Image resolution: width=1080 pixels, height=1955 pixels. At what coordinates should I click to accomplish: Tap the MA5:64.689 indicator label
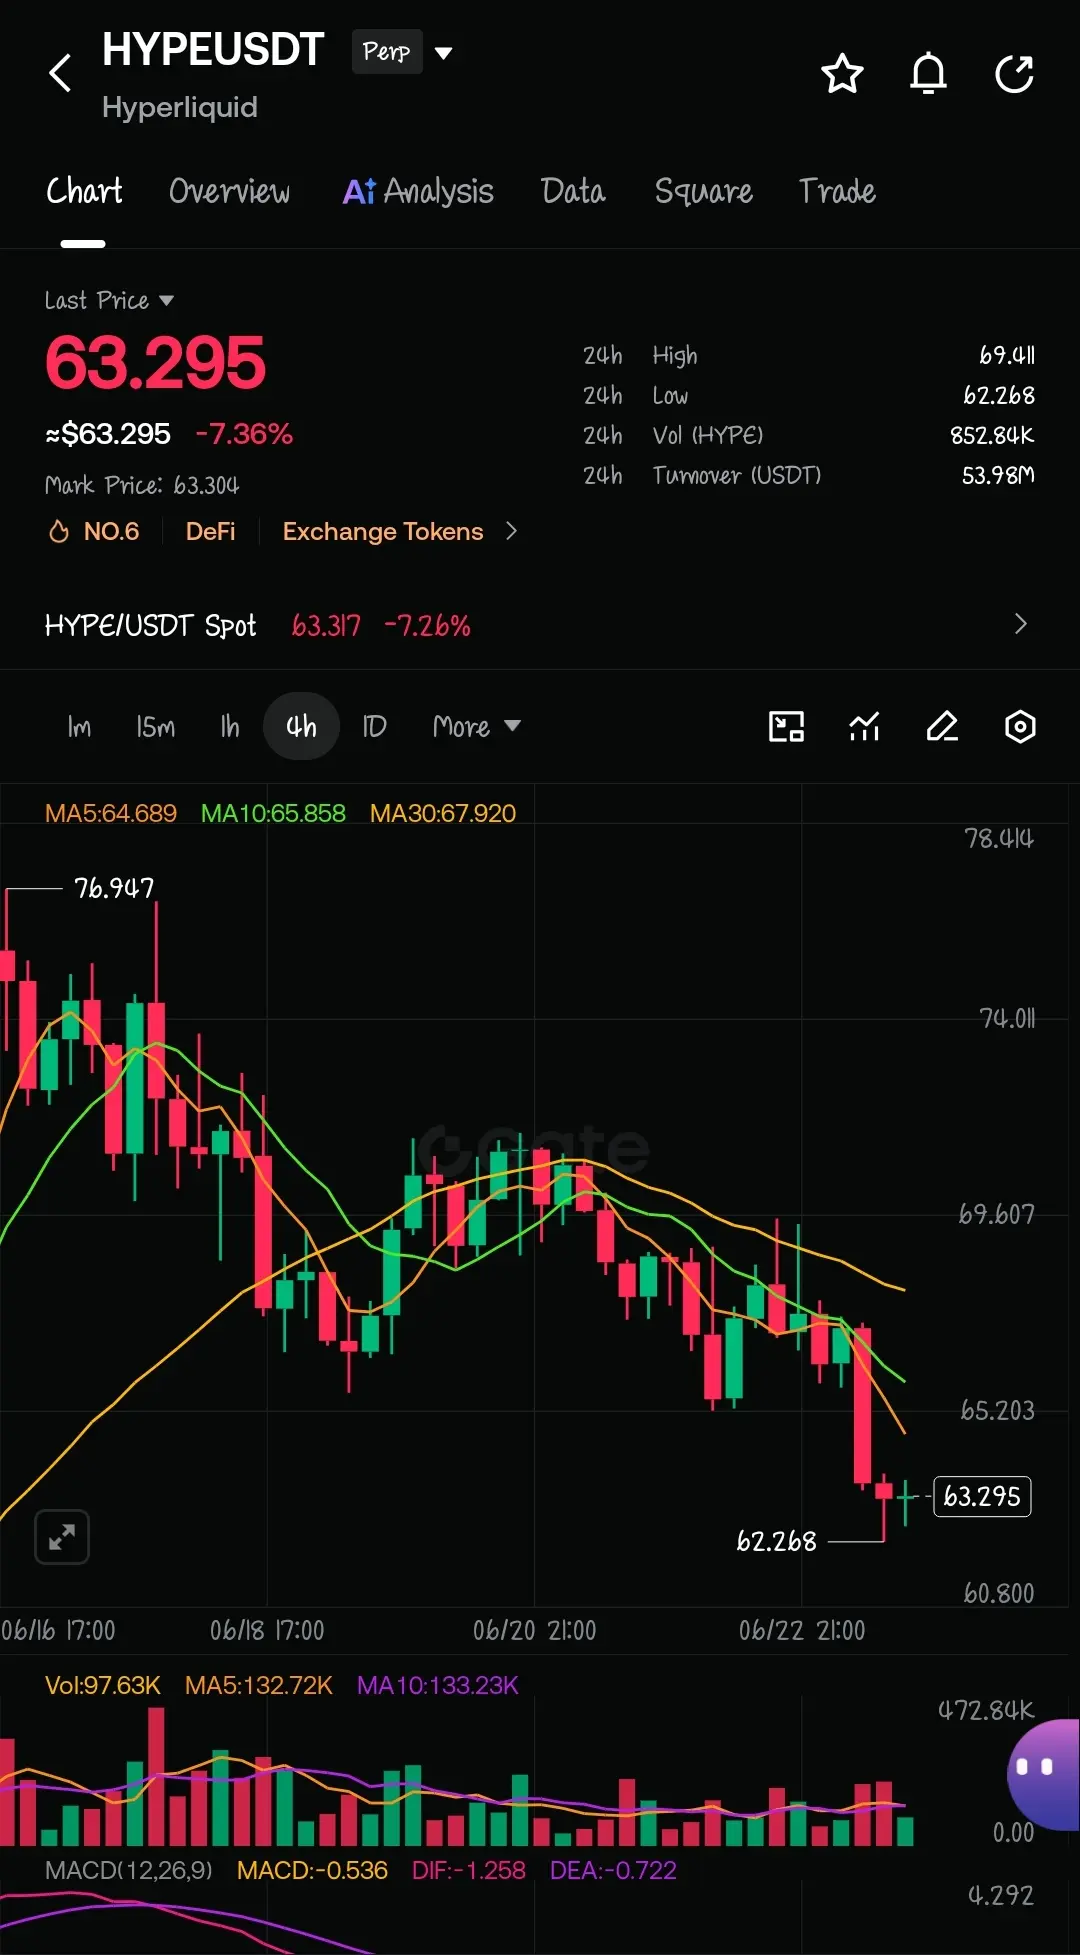pyautogui.click(x=110, y=813)
